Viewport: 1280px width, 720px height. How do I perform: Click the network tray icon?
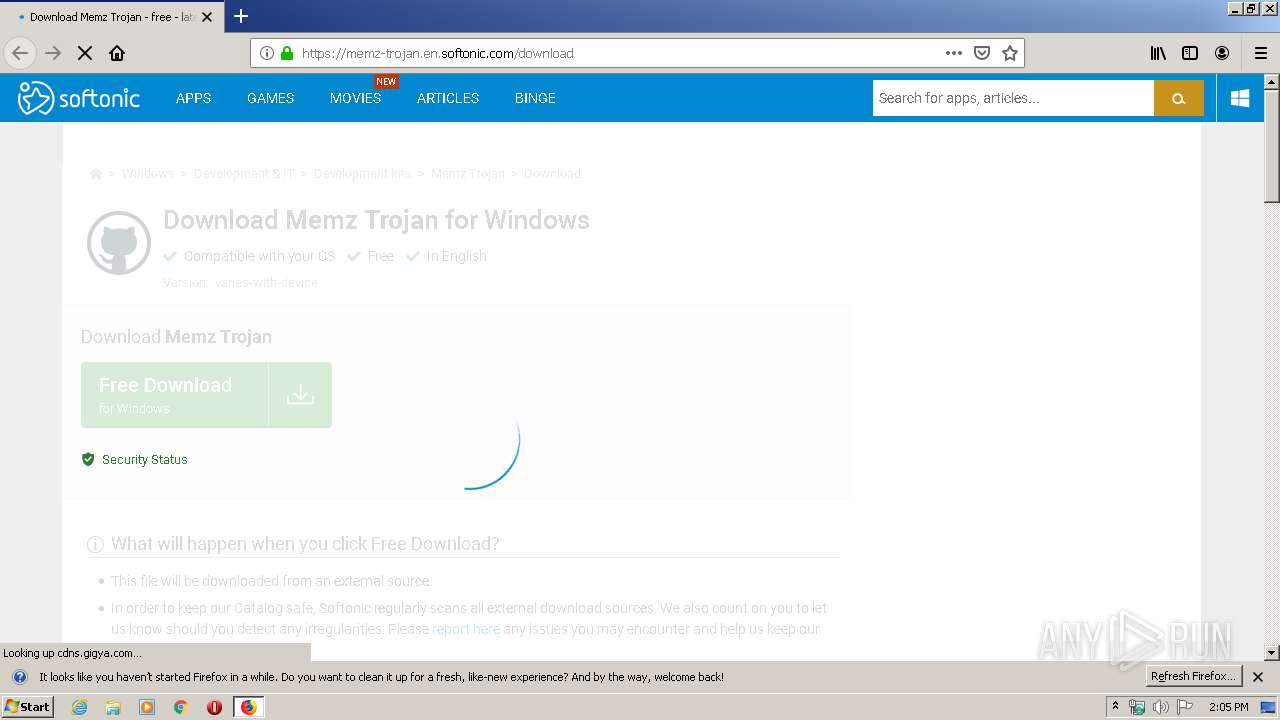point(1137,707)
